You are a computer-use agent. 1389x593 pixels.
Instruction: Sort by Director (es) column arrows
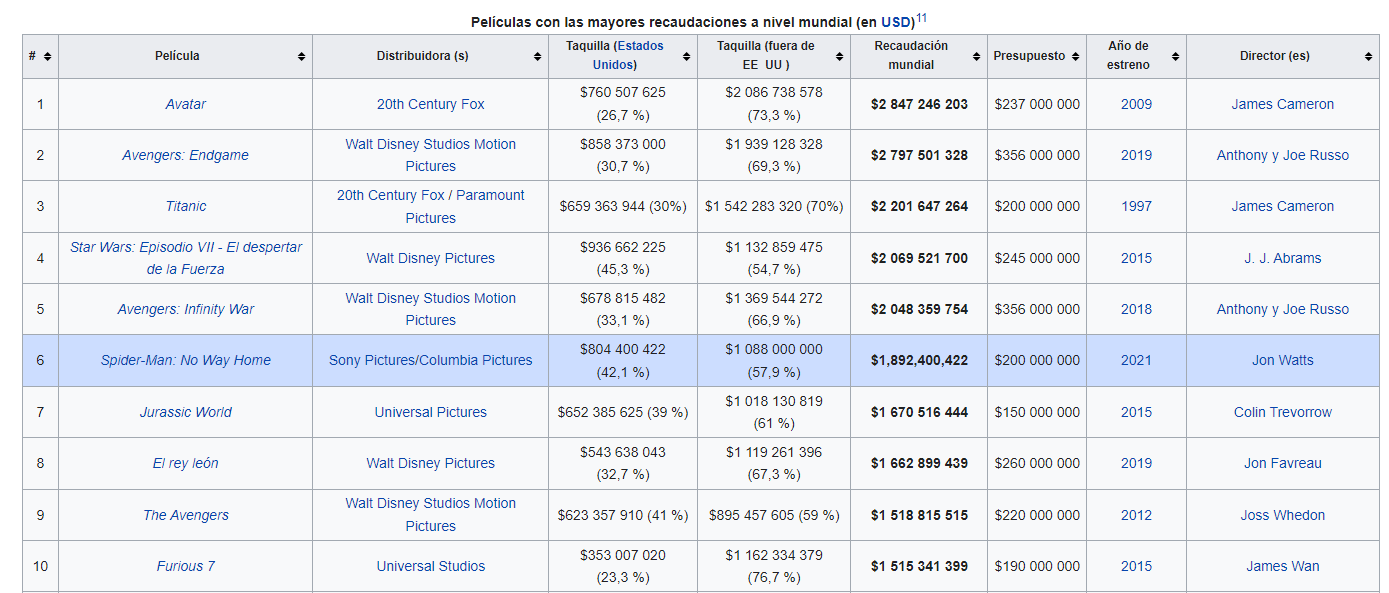pos(1368,56)
